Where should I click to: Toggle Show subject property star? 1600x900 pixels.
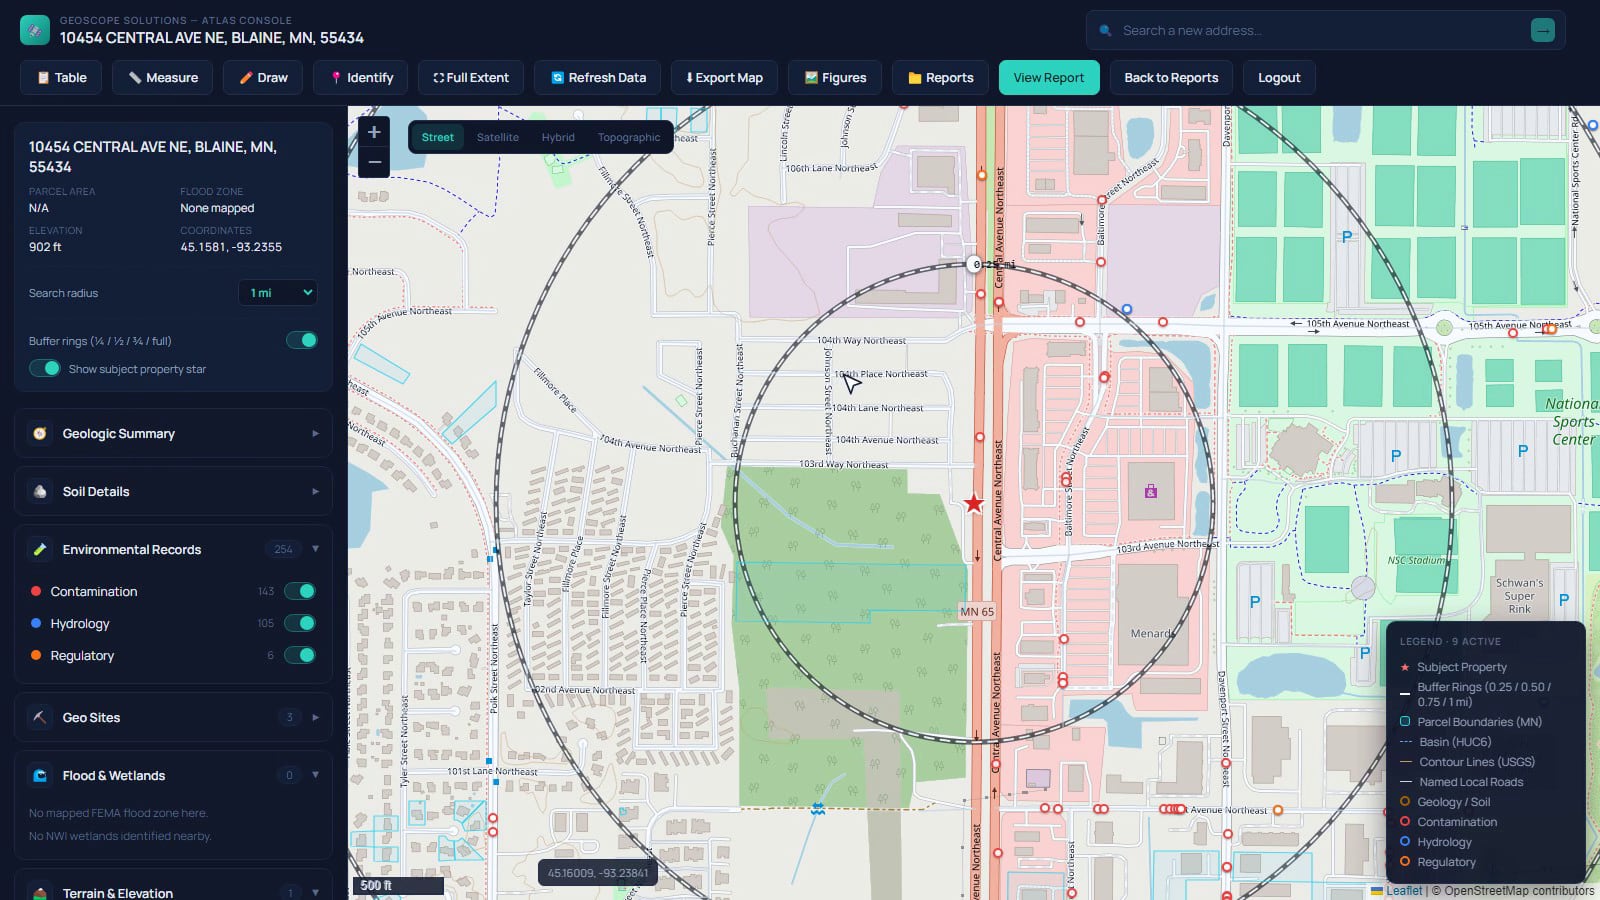45,368
